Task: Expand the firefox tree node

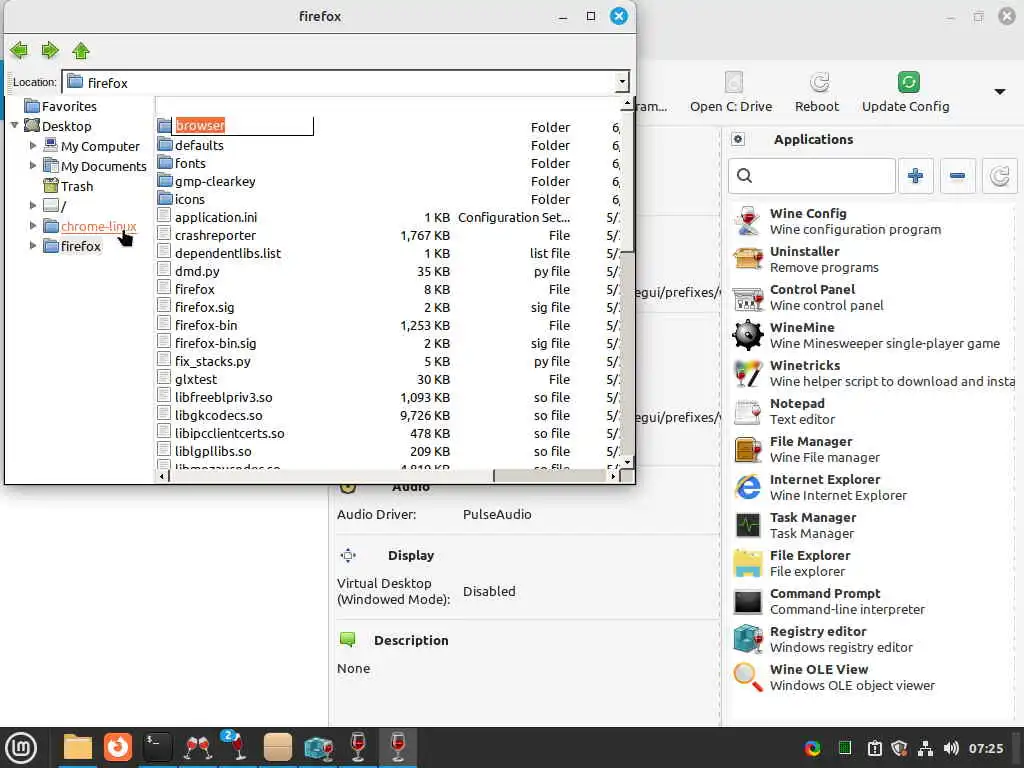Action: pos(33,246)
